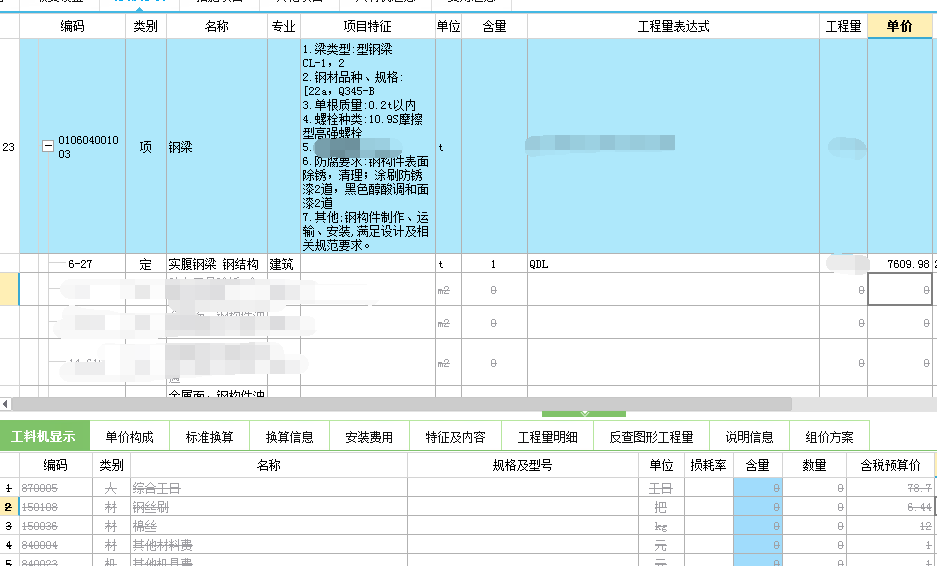Click the upper table 单位 column header
This screenshot has height=566, width=937.
pos(448,26)
